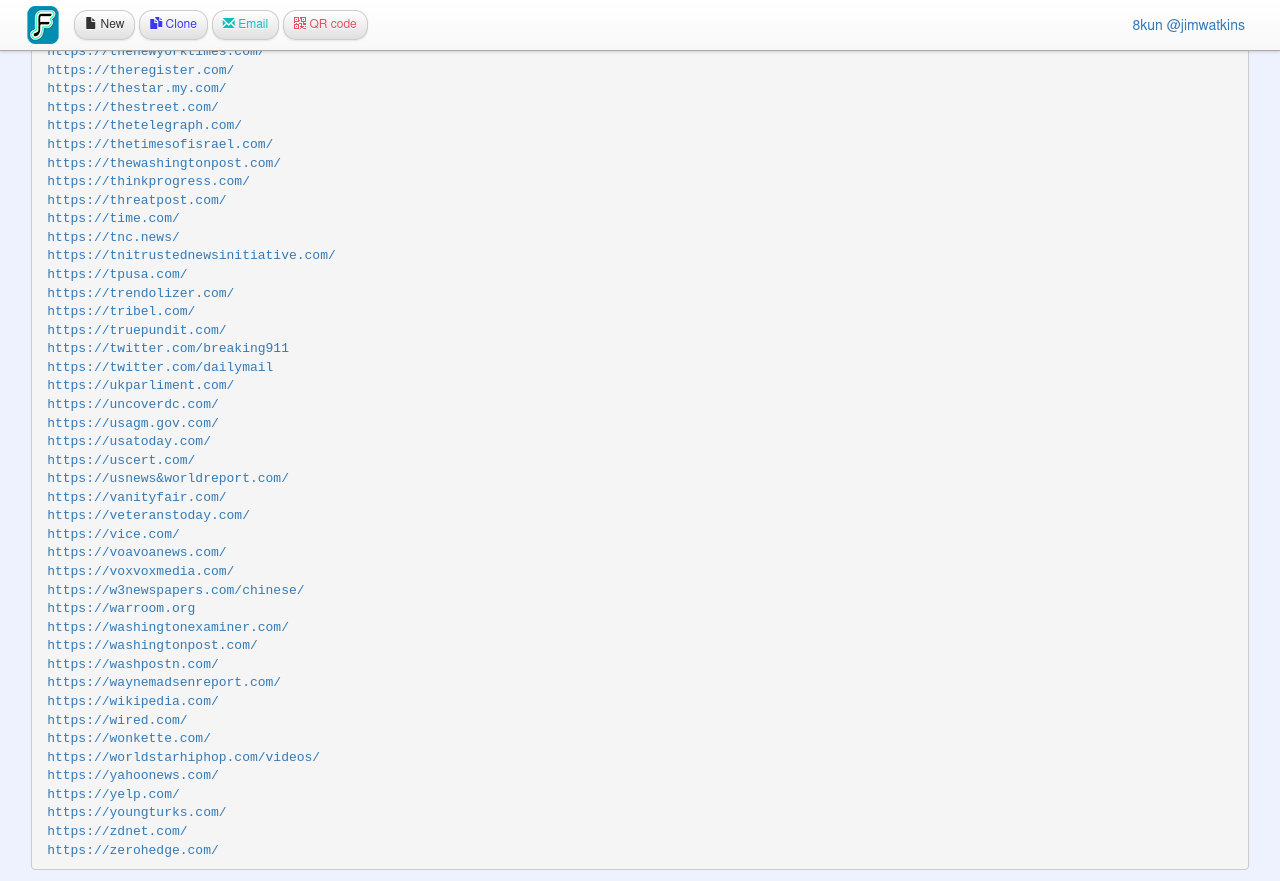Click the PrivateBin F logo icon

(x=43, y=25)
